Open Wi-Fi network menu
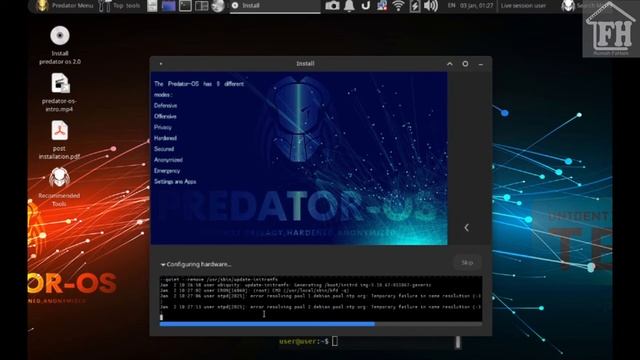The height and width of the screenshot is (360, 640). point(398,6)
